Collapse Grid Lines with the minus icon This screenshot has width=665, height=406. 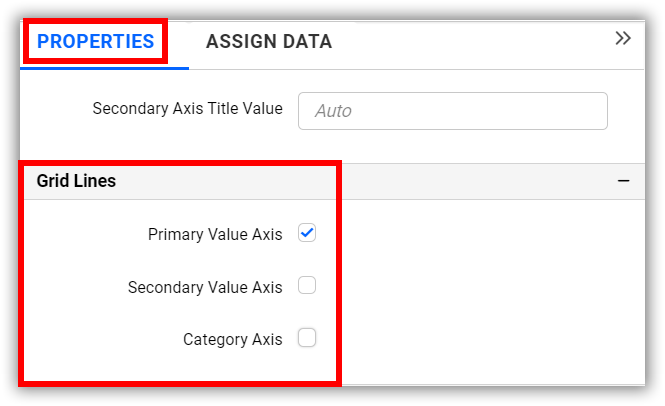click(623, 181)
